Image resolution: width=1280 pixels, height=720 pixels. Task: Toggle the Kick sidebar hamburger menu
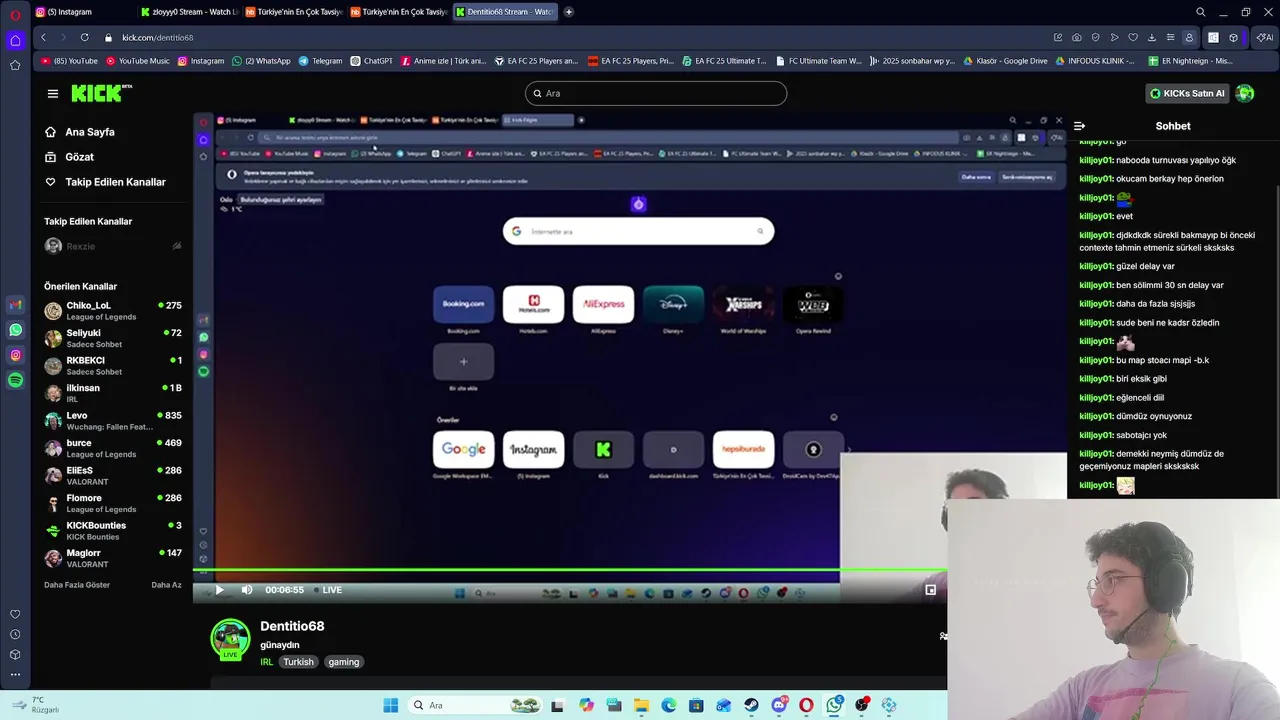[x=52, y=93]
